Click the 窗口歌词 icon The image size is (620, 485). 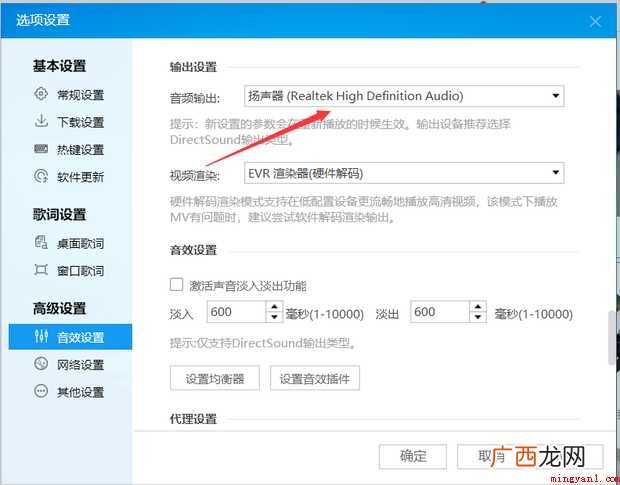(41, 270)
